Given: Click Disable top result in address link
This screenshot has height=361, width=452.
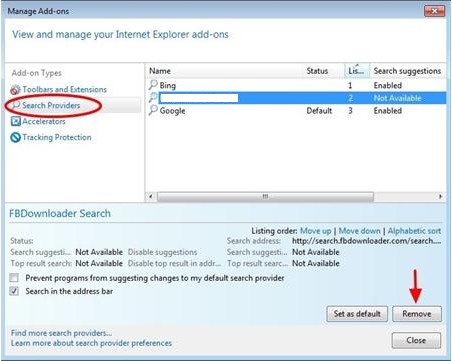Looking at the screenshot, I should click(174, 263).
